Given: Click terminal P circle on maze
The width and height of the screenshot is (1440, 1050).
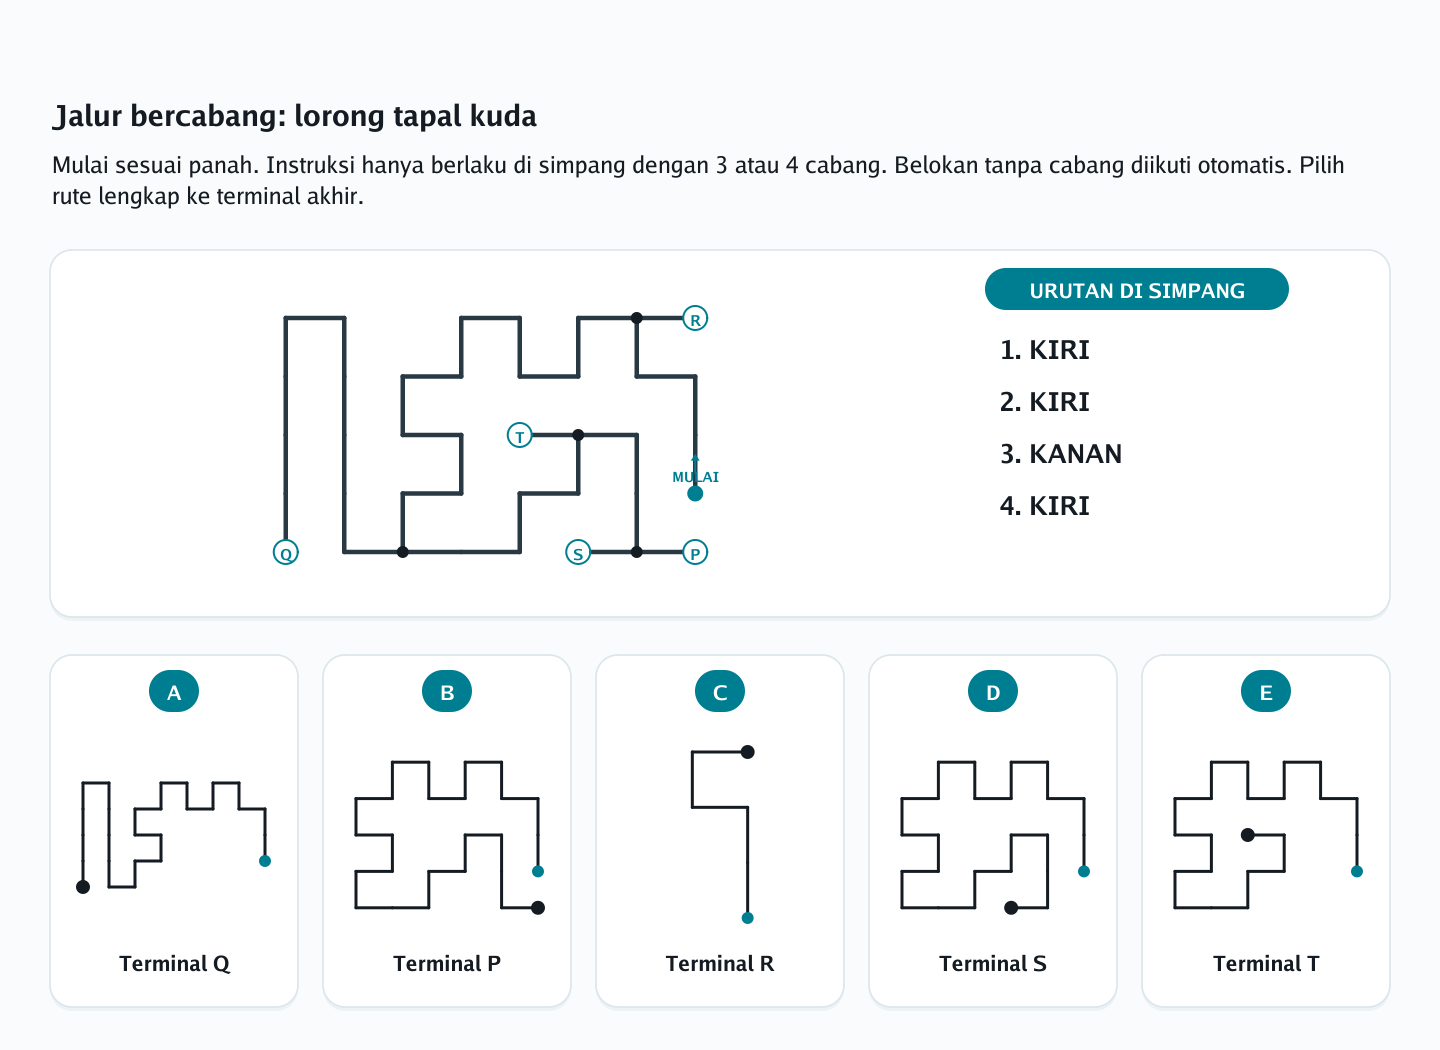Looking at the screenshot, I should point(695,553).
